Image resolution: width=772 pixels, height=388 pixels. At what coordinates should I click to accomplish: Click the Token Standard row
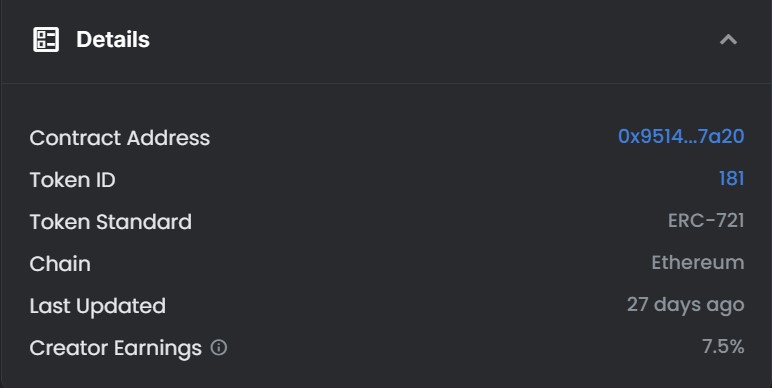tap(387, 222)
